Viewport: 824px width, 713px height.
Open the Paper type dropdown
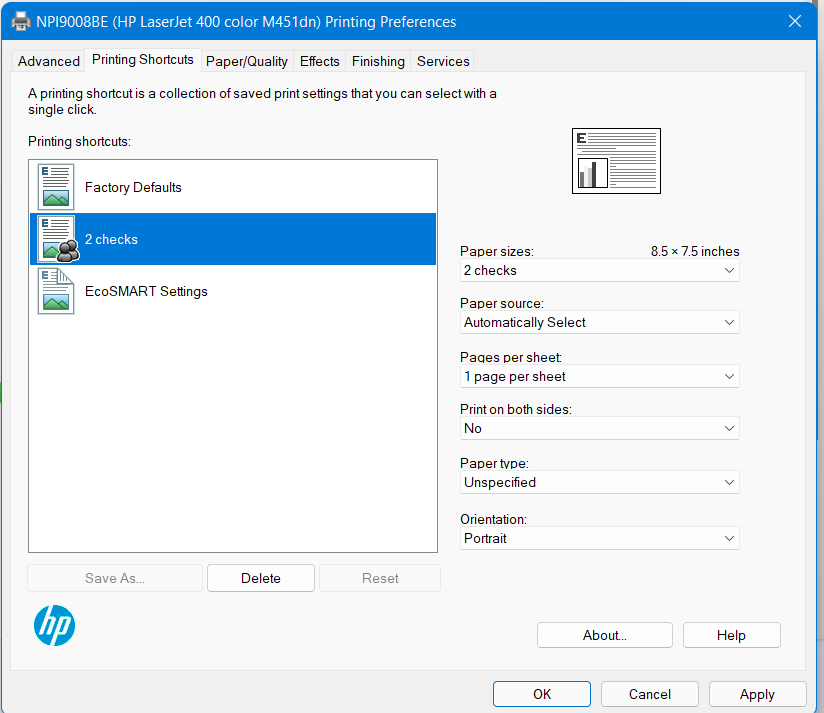click(x=599, y=482)
